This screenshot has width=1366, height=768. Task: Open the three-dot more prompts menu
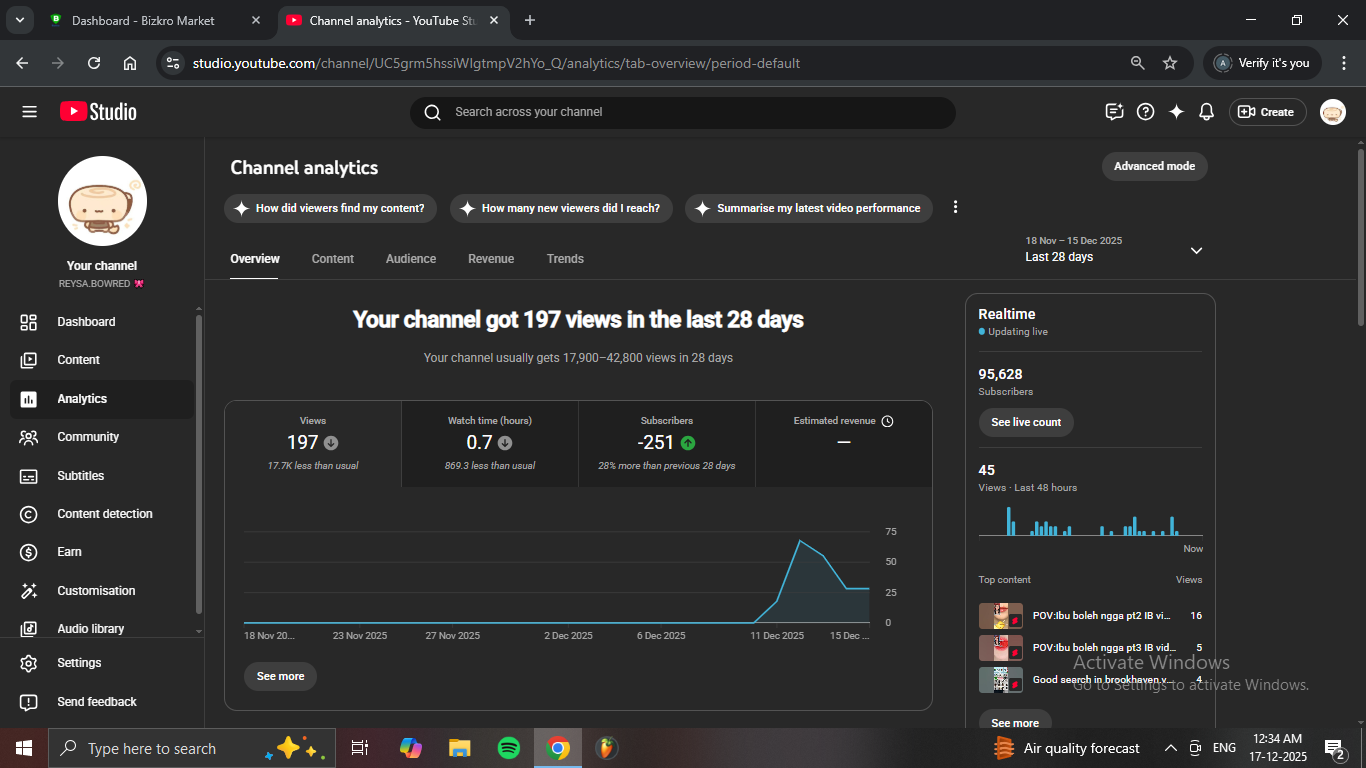point(955,207)
